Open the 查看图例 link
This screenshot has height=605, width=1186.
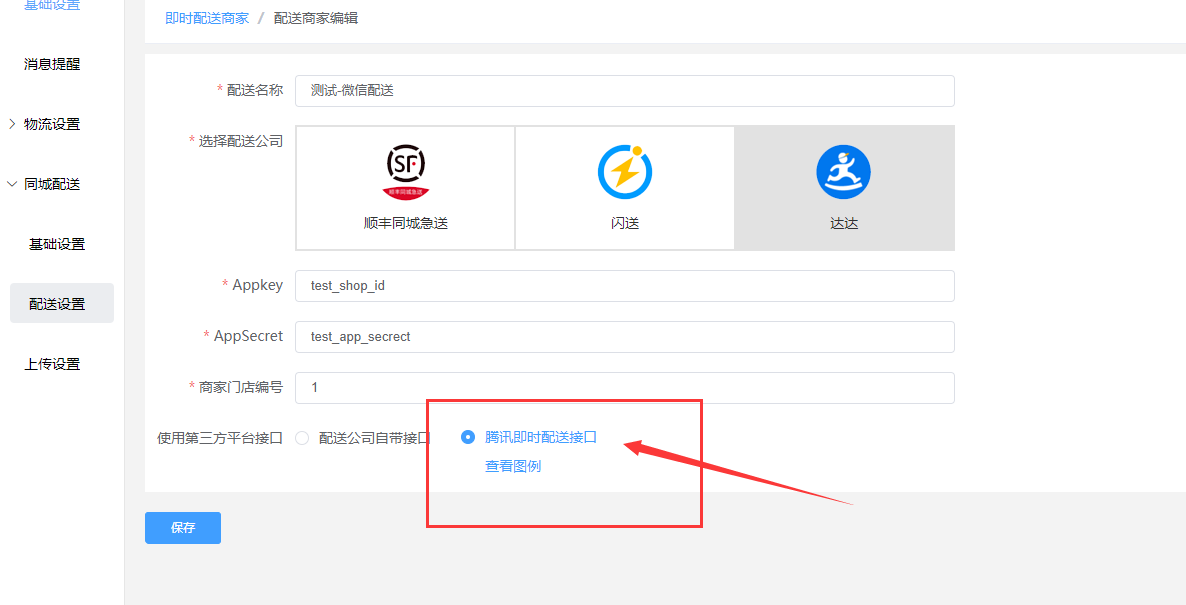point(513,466)
